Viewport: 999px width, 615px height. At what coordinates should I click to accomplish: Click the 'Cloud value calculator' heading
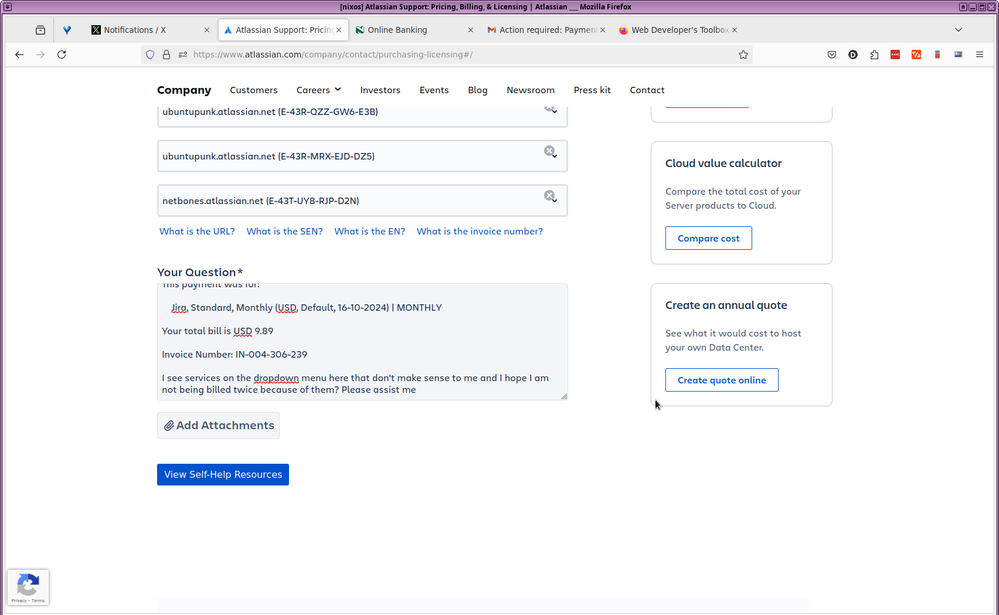coord(723,163)
